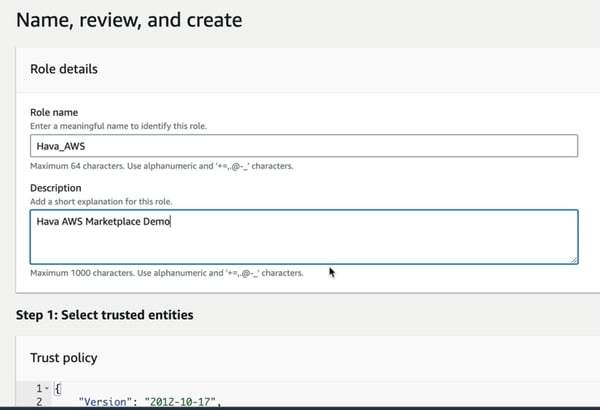Click the "Enter a meaningful name" helper text
The image size is (600, 410).
(118, 125)
